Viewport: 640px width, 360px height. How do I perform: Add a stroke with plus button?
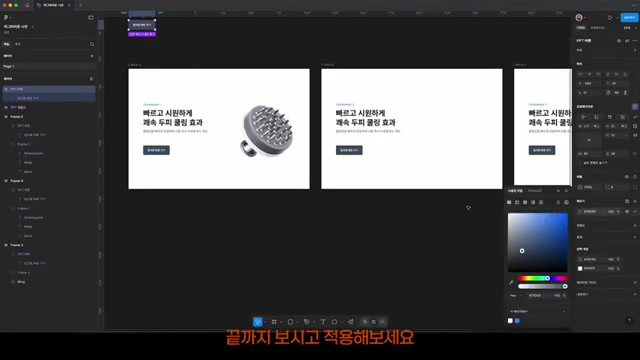635,225
